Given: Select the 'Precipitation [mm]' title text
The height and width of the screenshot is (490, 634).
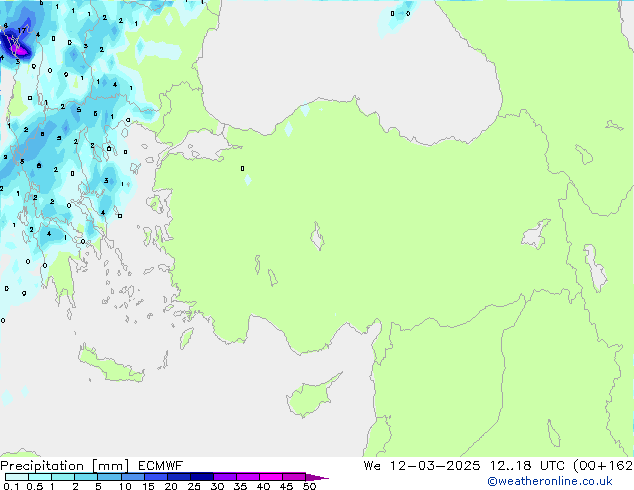Looking at the screenshot, I should [x=65, y=466].
